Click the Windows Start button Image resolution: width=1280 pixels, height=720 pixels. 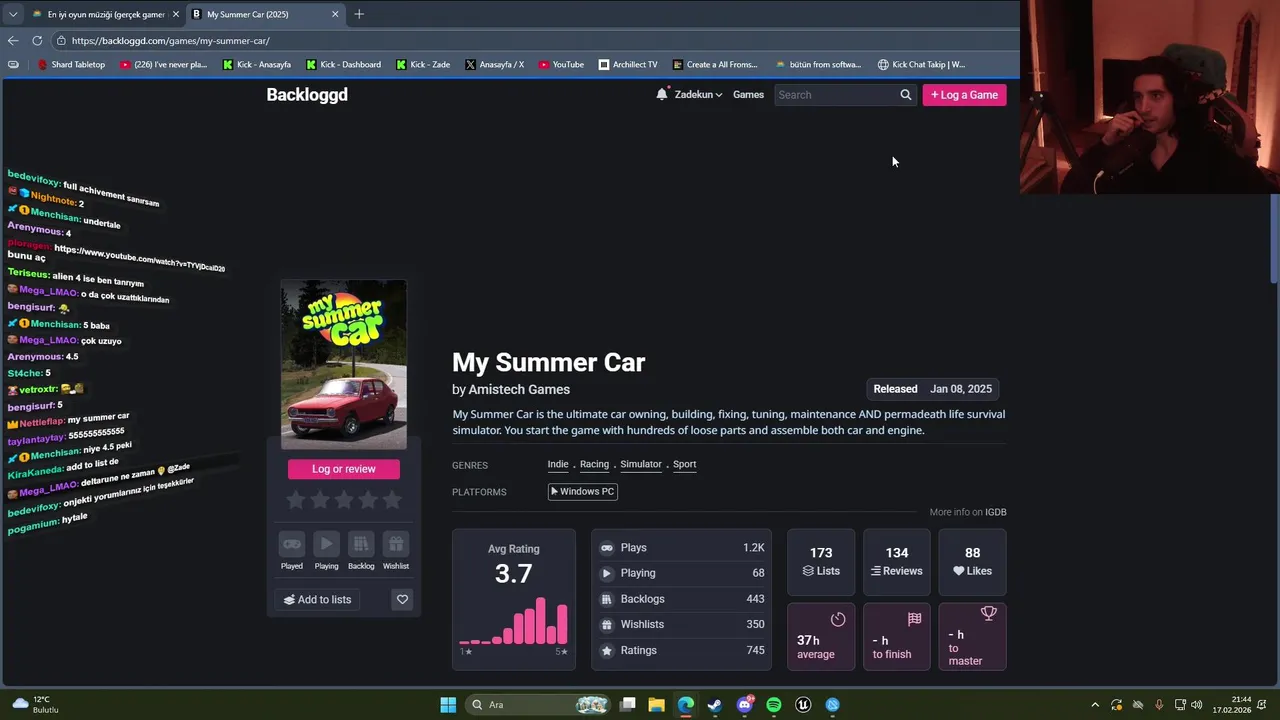click(x=448, y=705)
